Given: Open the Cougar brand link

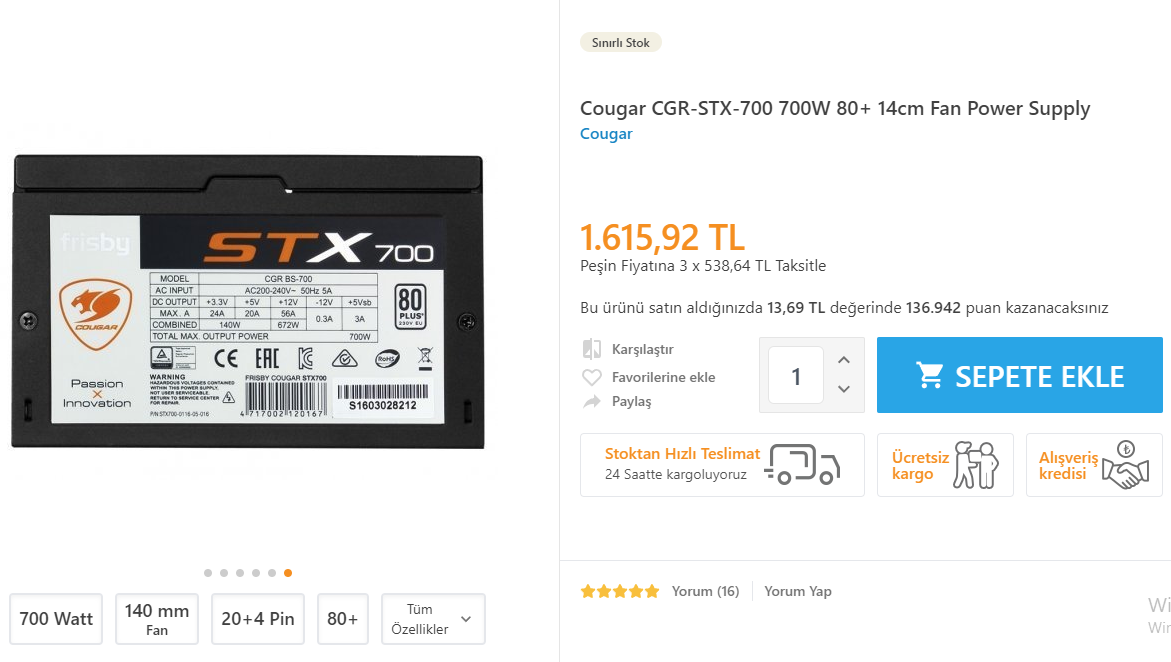Looking at the screenshot, I should click(606, 134).
